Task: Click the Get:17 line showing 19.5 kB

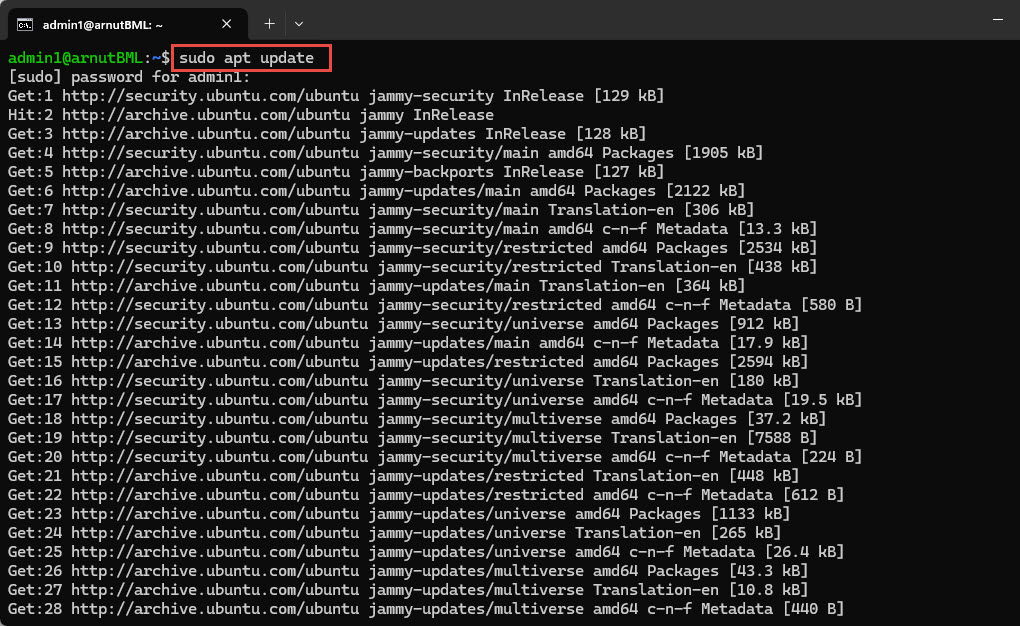Action: 435,400
